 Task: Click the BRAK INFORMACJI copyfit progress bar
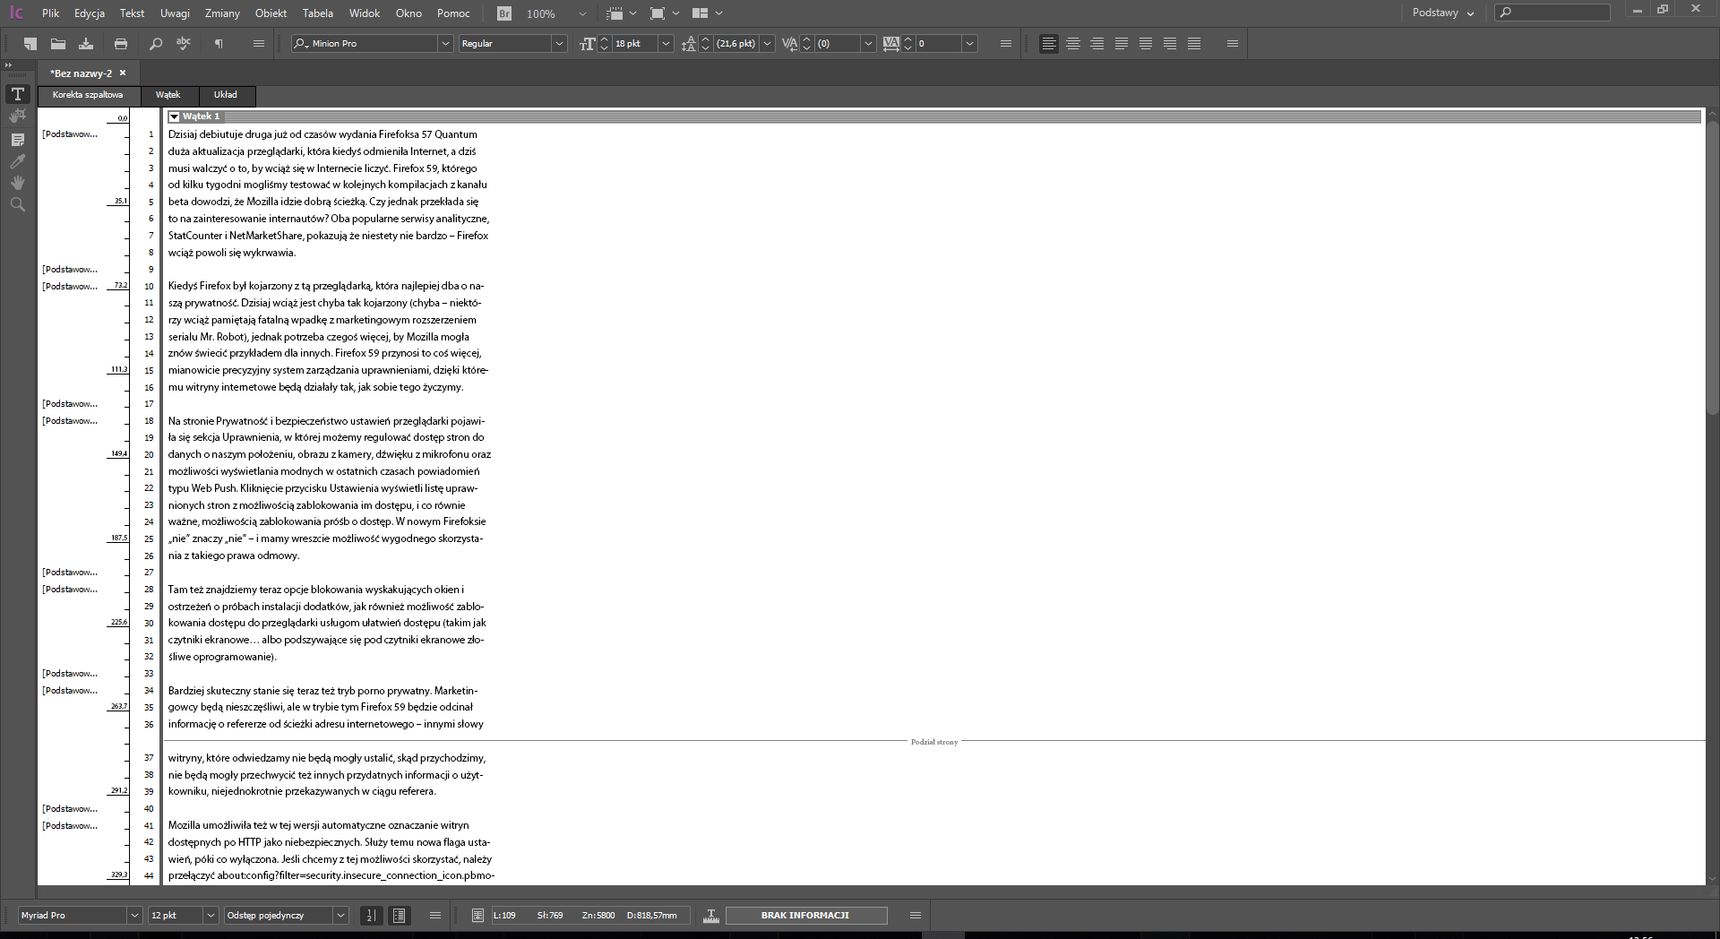tap(805, 915)
